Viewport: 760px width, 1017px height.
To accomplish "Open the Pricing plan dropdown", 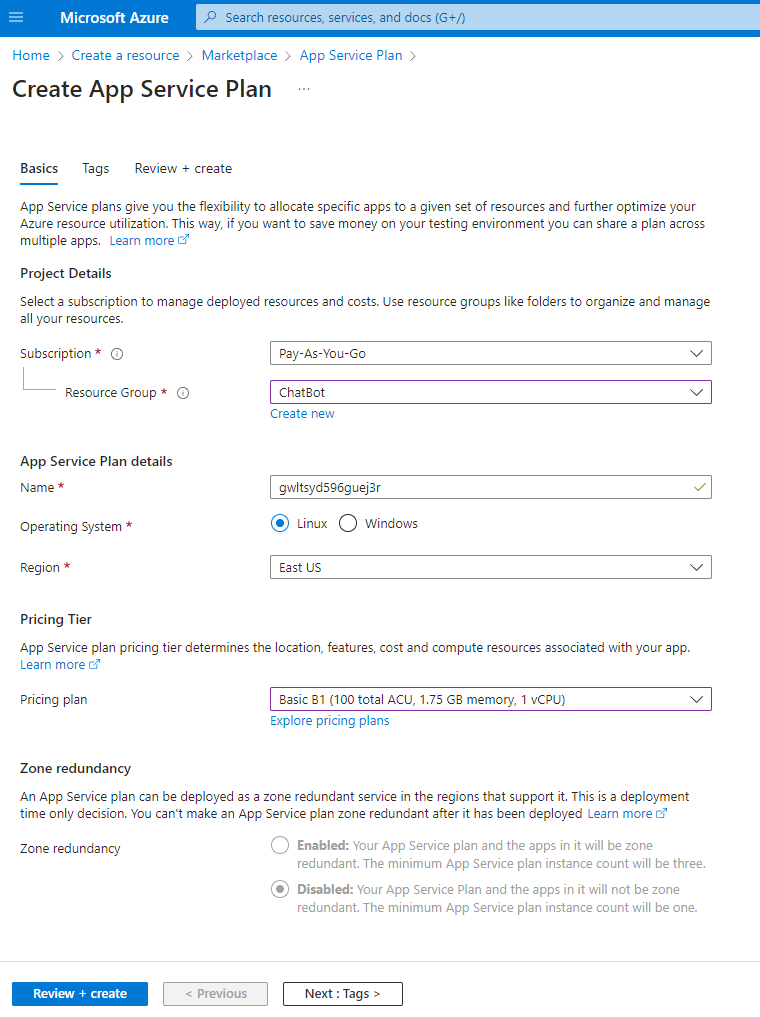I will tap(491, 699).
